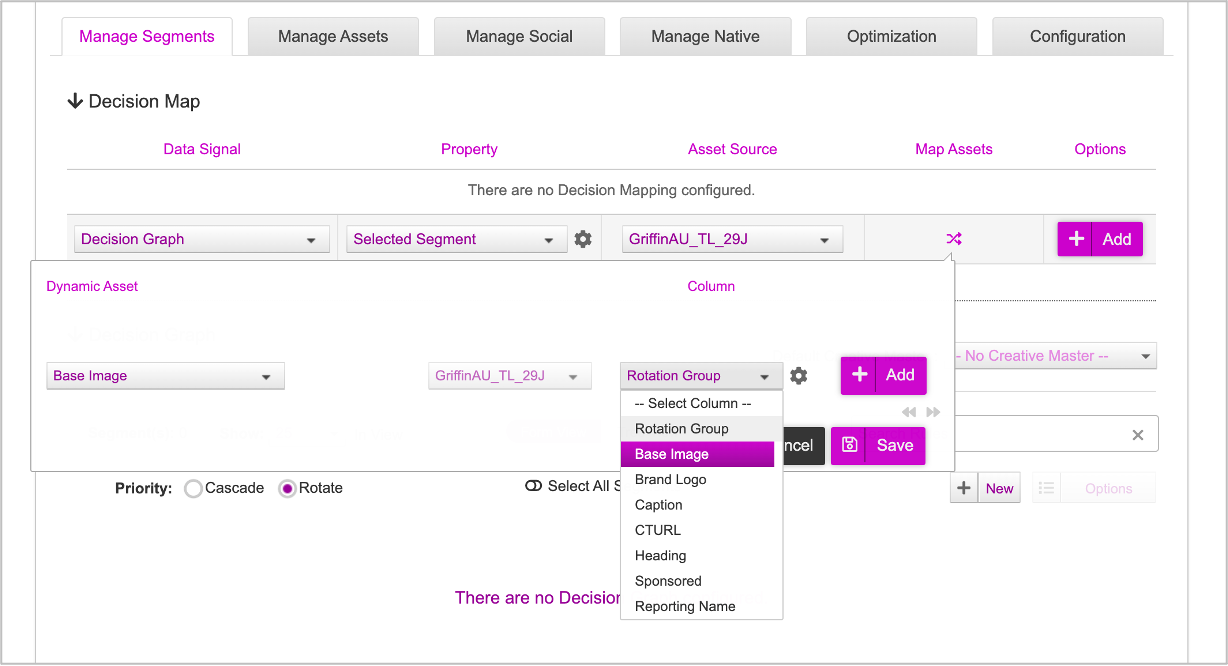Select the Cascade priority radio button
Screen dimensions: 1228x666
point(194,489)
